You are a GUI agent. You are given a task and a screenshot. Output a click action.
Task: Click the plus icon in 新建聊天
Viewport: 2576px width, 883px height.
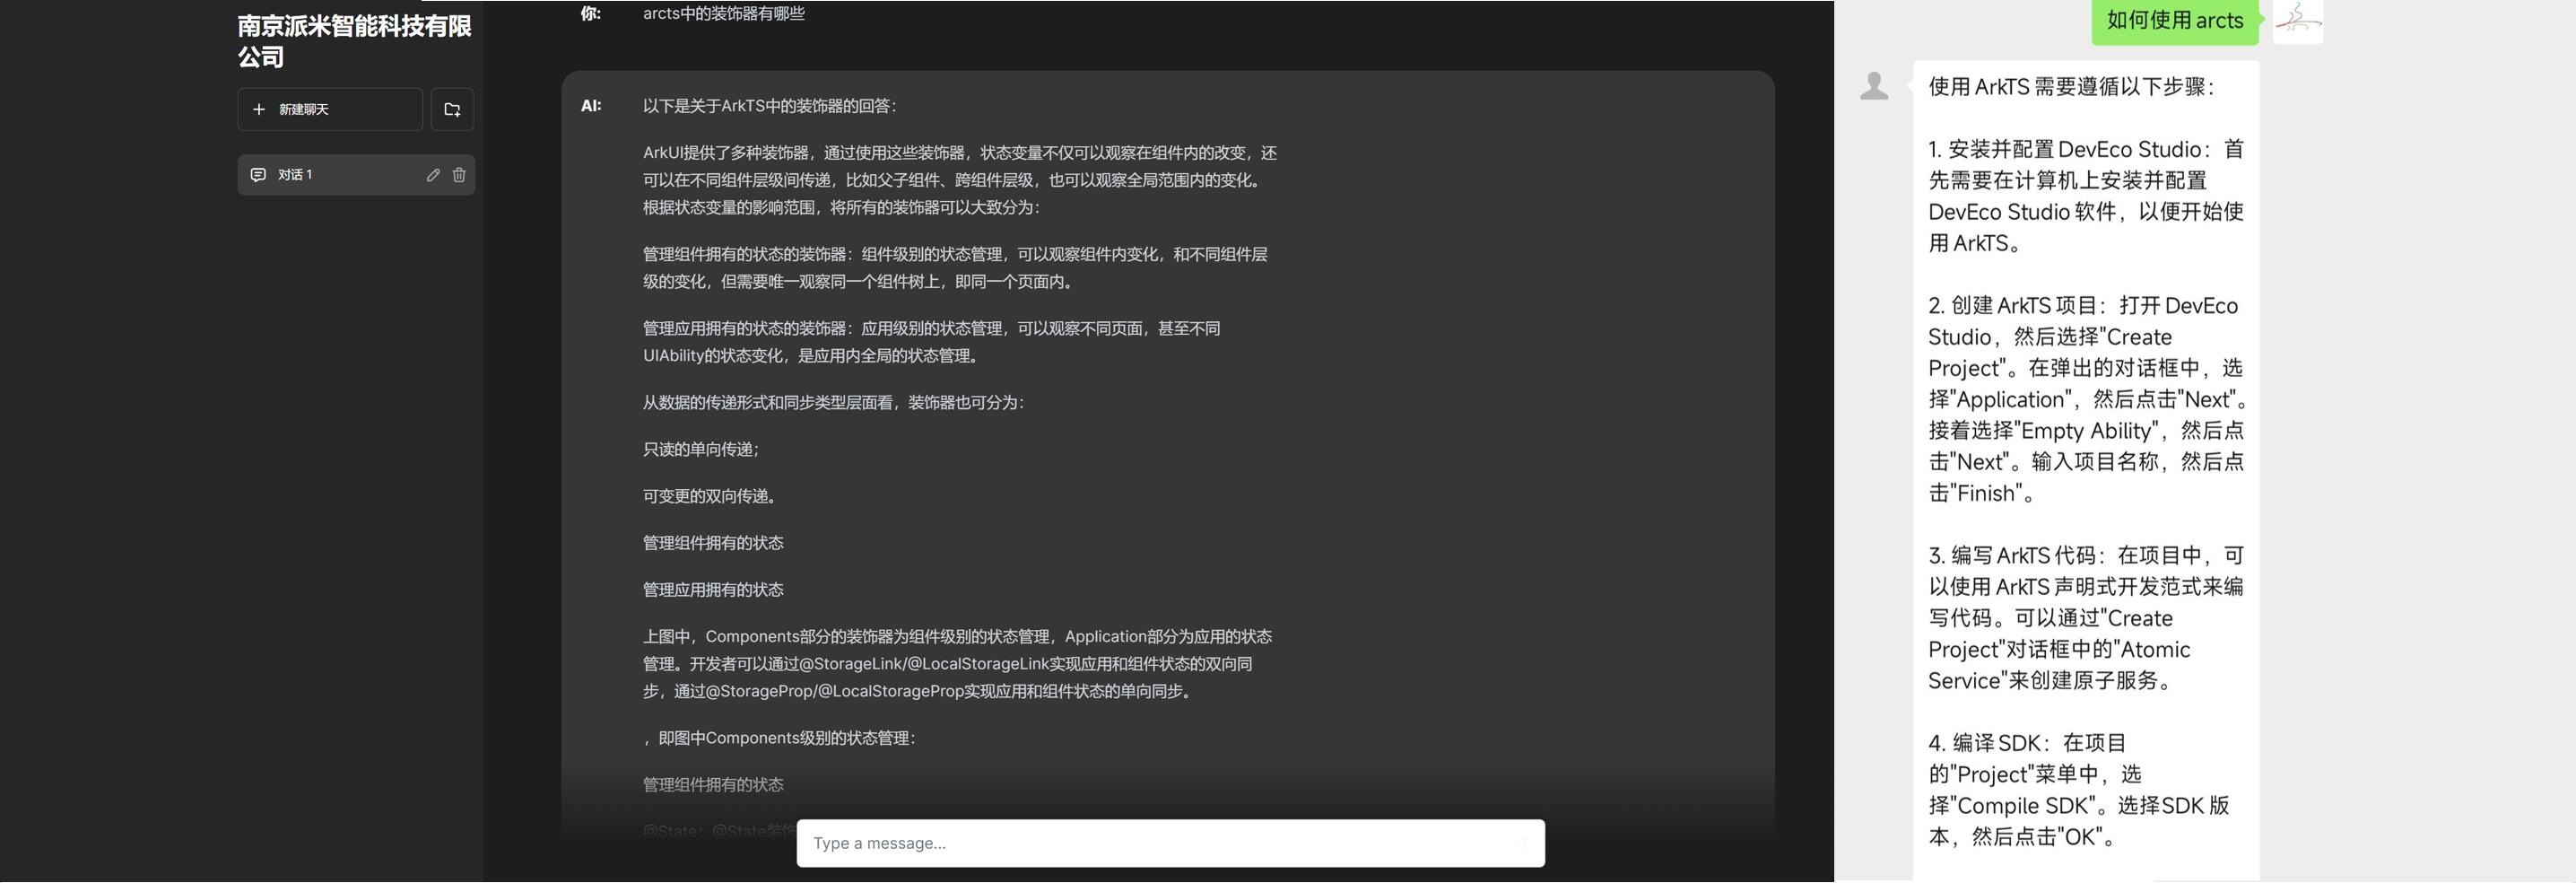pos(259,109)
